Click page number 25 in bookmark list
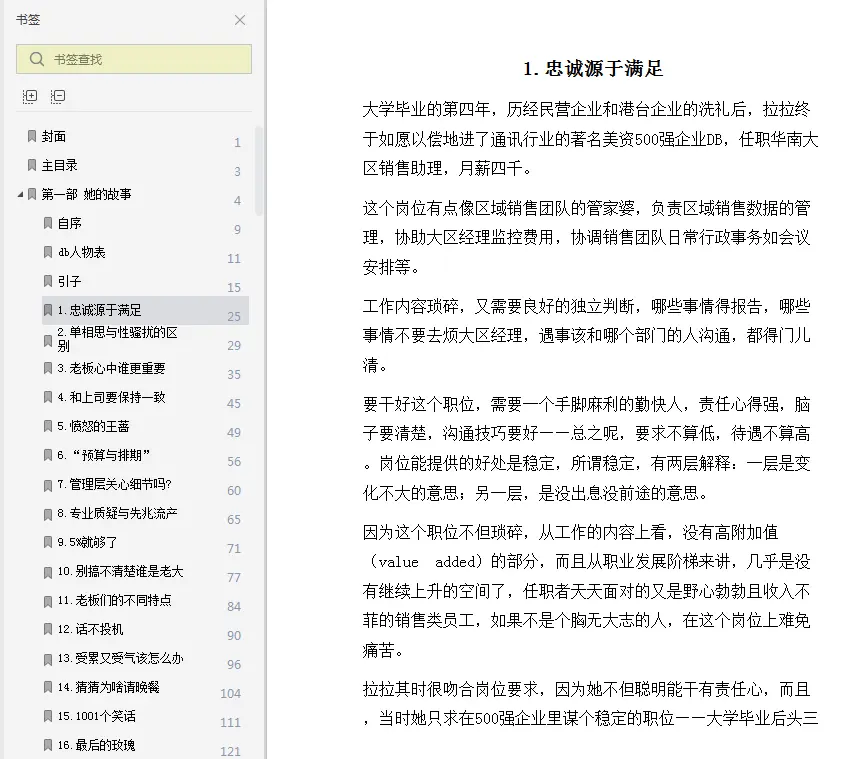The image size is (862, 759). coord(234,317)
